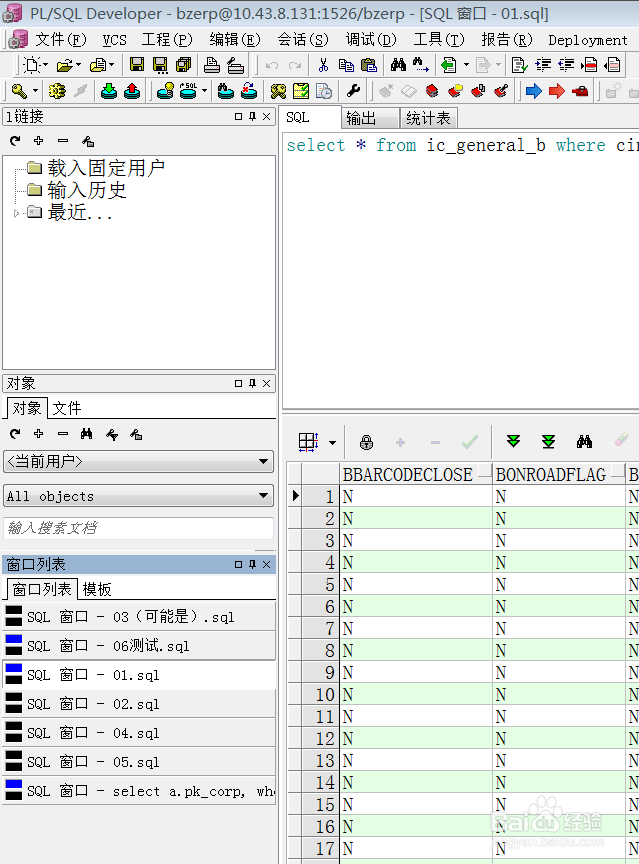Select SQL 窗口 - 05.sql in window list
This screenshot has width=639, height=864.
[x=139, y=762]
